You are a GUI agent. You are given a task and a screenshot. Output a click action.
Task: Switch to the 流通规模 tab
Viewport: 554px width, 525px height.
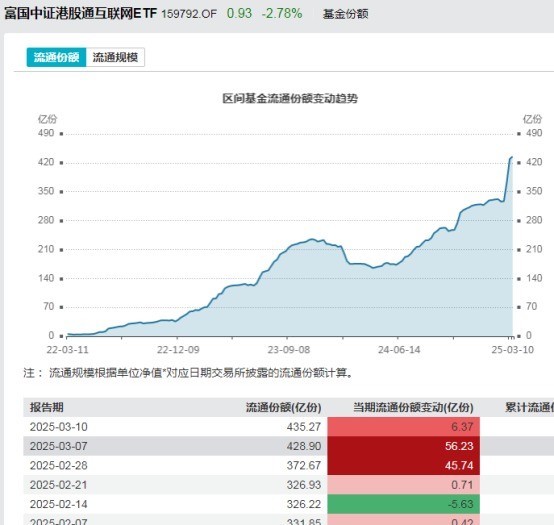[x=115, y=57]
